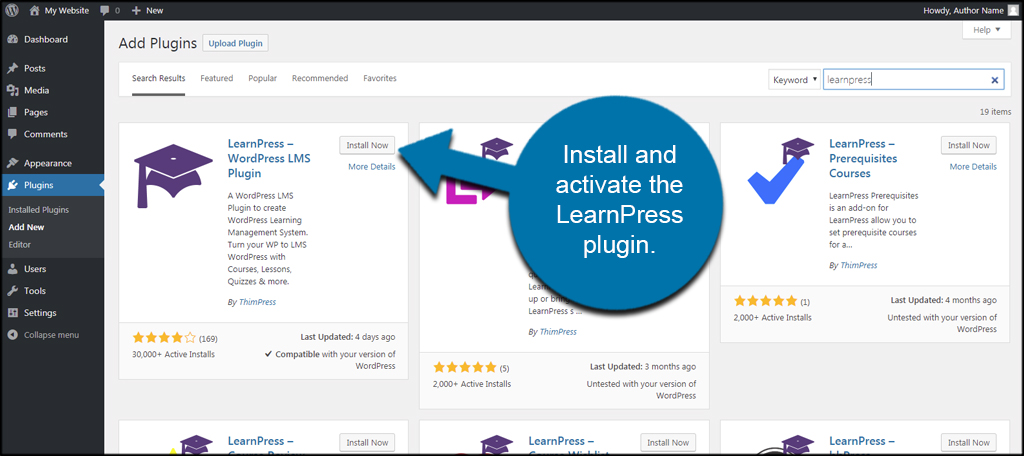This screenshot has height=456, width=1024.
Task: View More Details for LearnPress LMS Plugin
Action: (x=372, y=167)
